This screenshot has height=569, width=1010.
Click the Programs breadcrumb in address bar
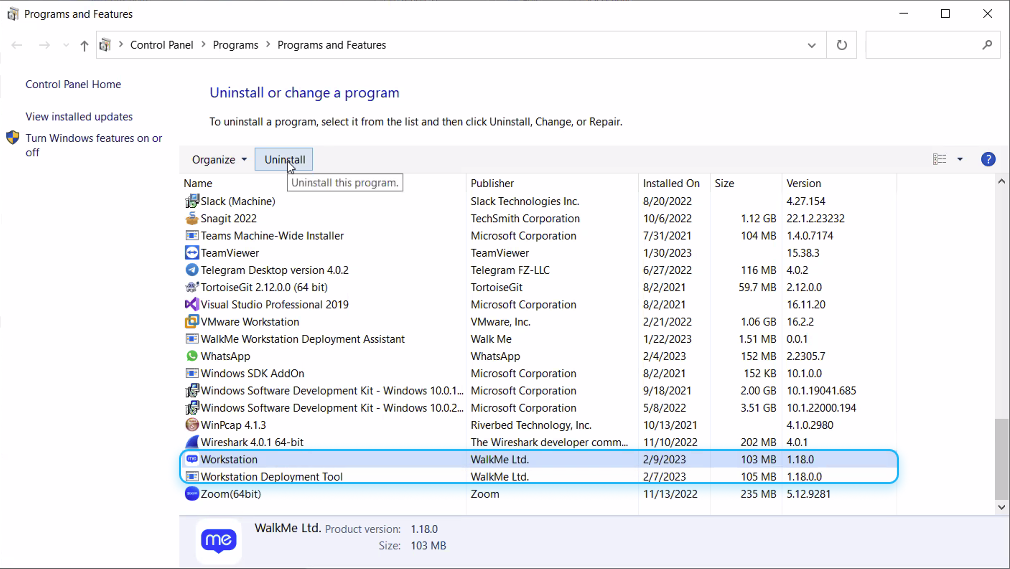[235, 45]
